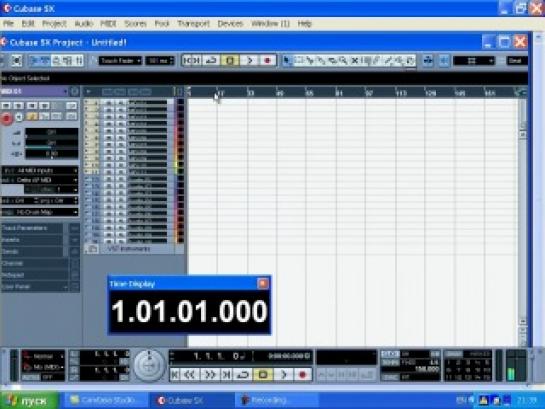Go to project start on Transport panel
Screen dimensions: 545x409
[175, 375]
